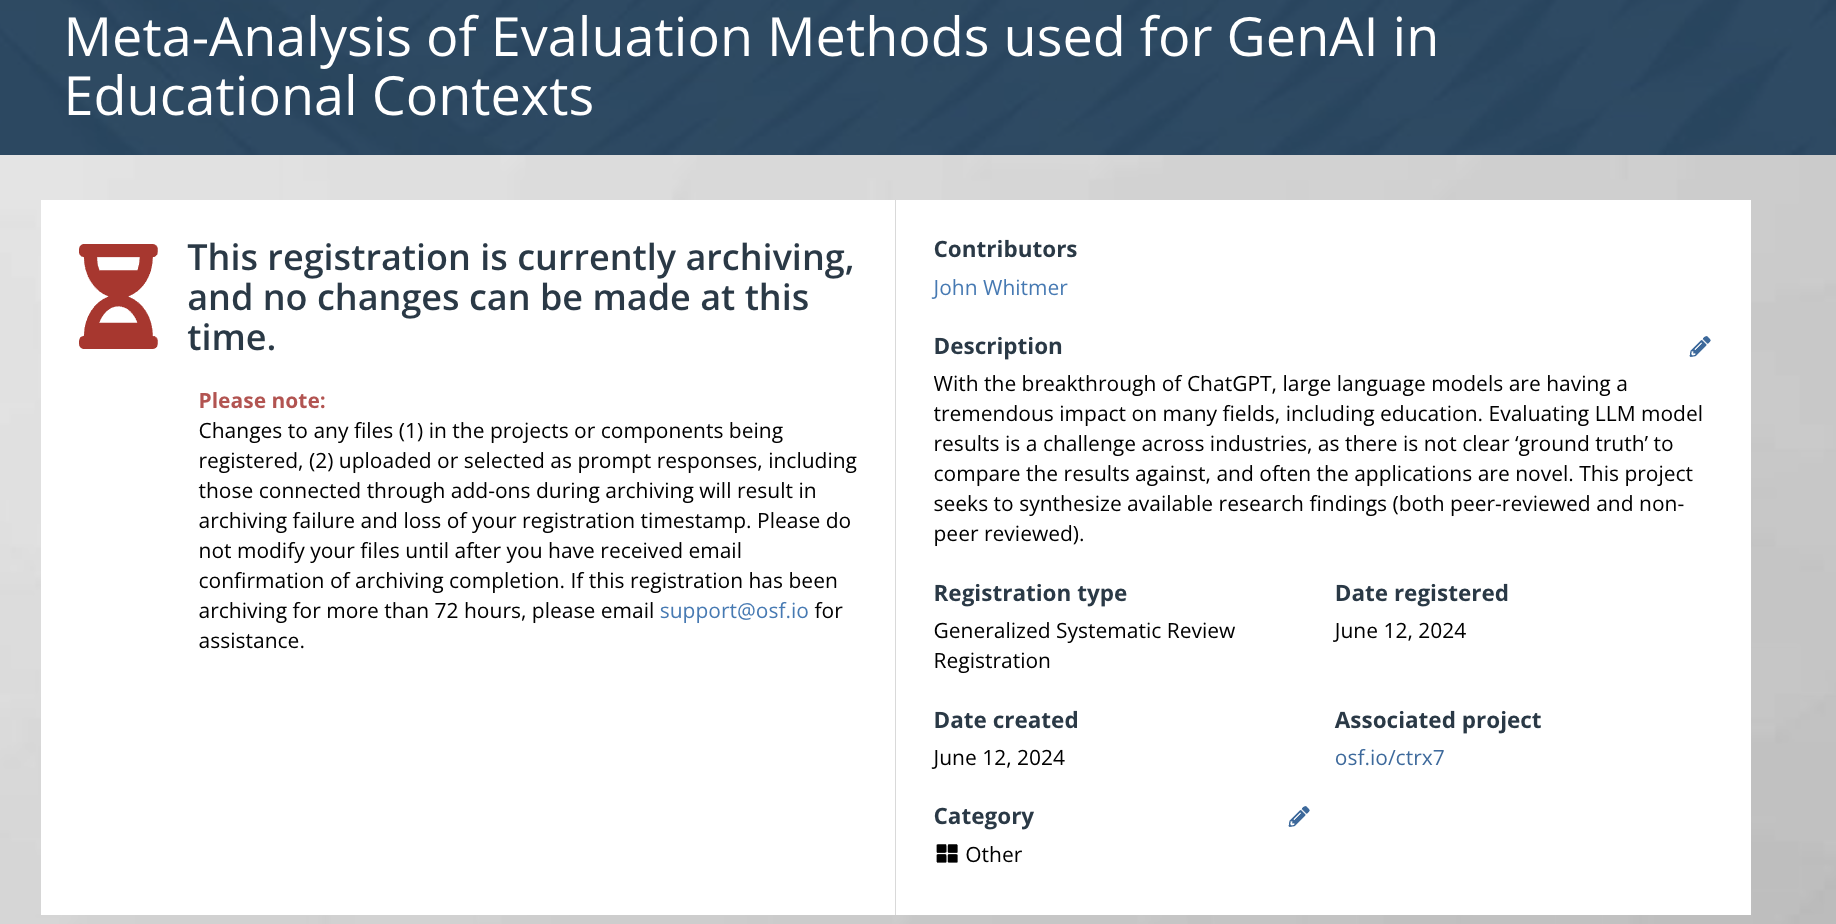Click the 'Other' category value

coord(993,855)
